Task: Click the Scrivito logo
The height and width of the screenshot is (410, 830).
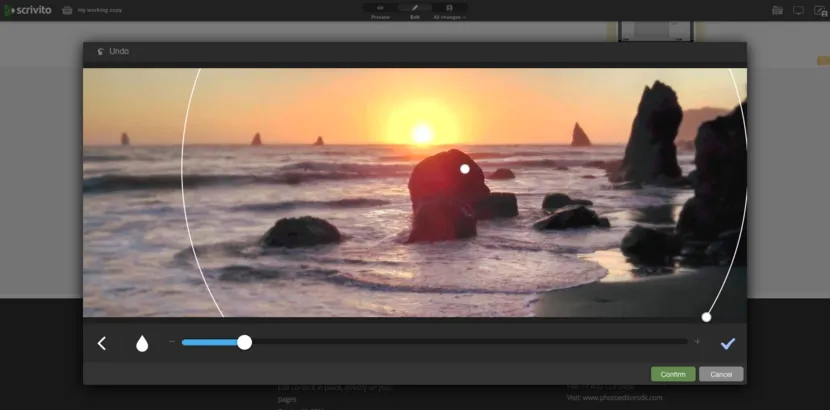Action: (28, 10)
